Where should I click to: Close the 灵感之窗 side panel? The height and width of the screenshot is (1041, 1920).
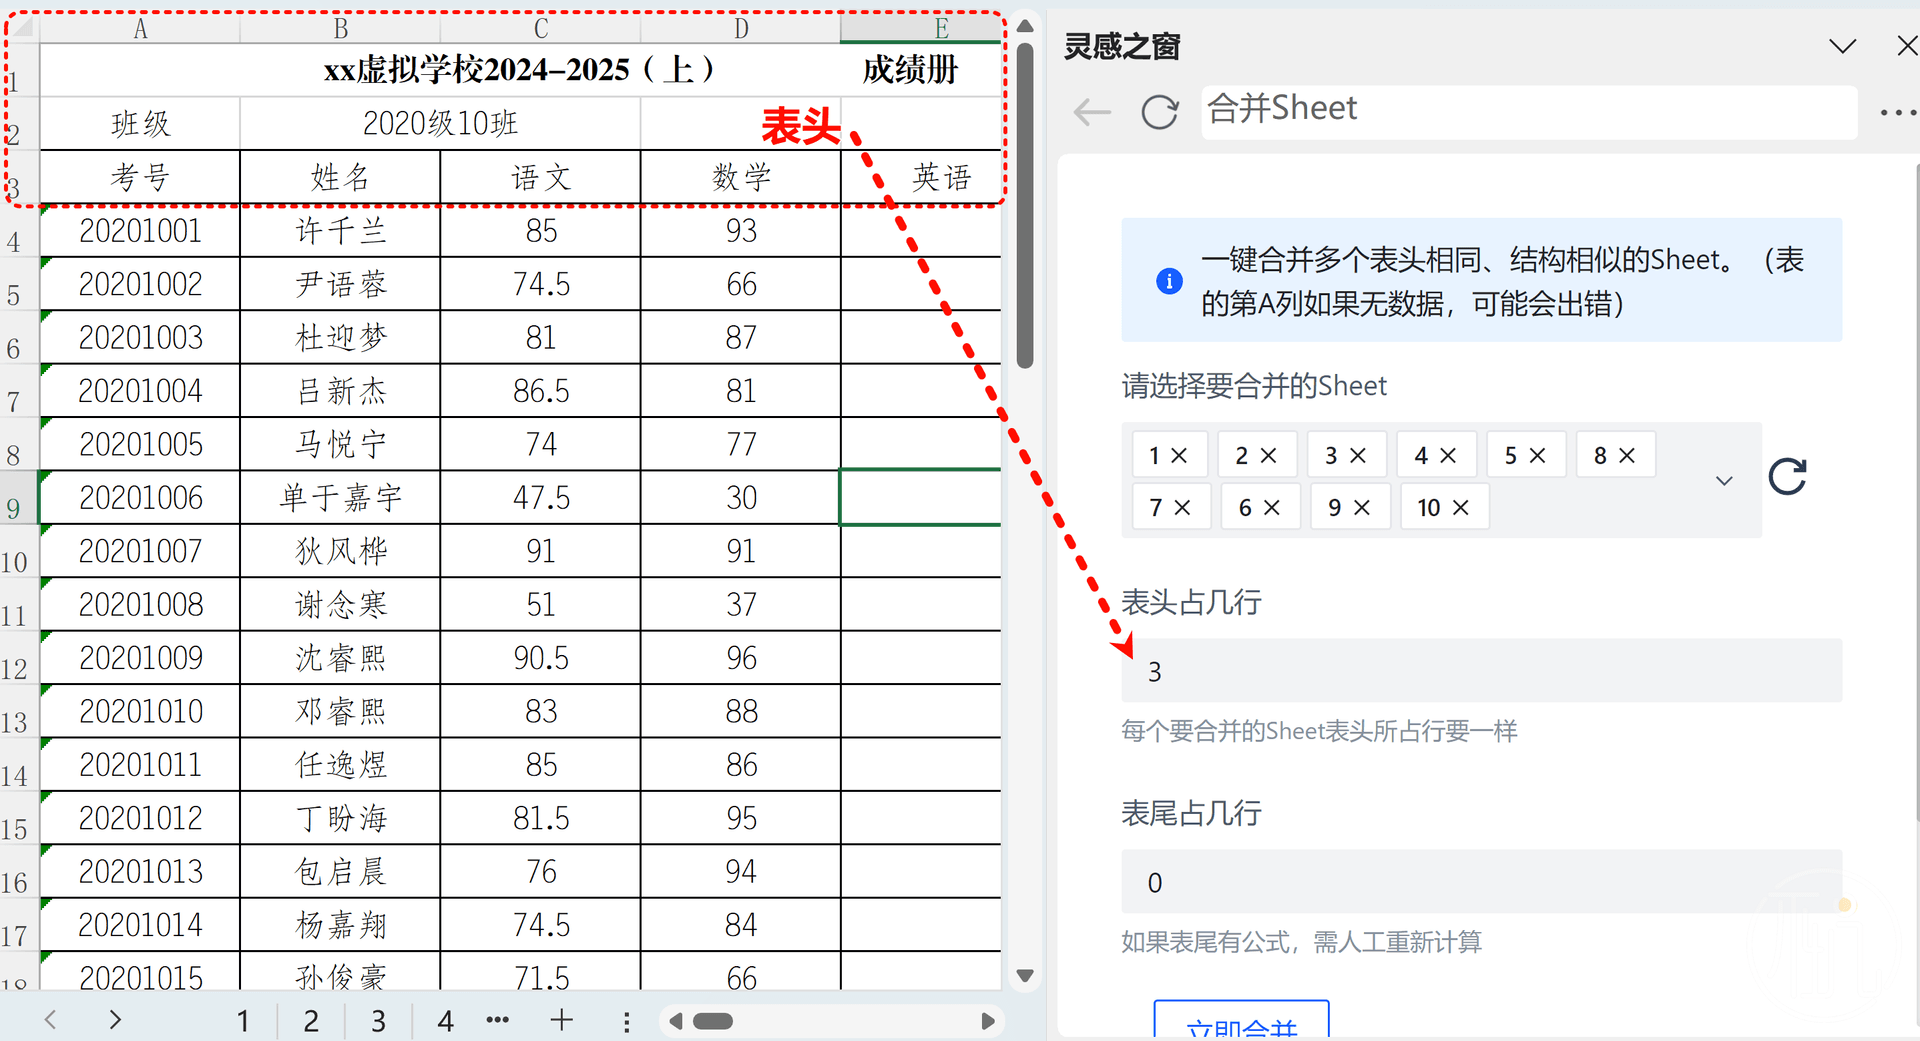(1906, 46)
